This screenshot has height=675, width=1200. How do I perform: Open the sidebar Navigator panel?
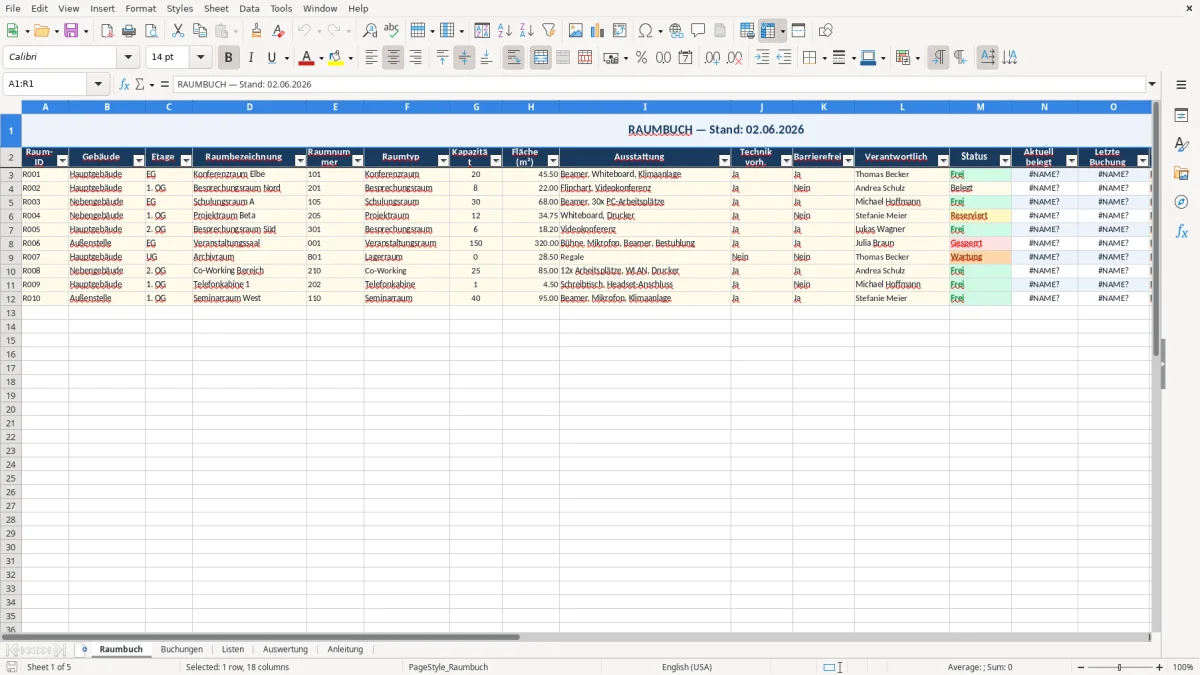(1181, 202)
